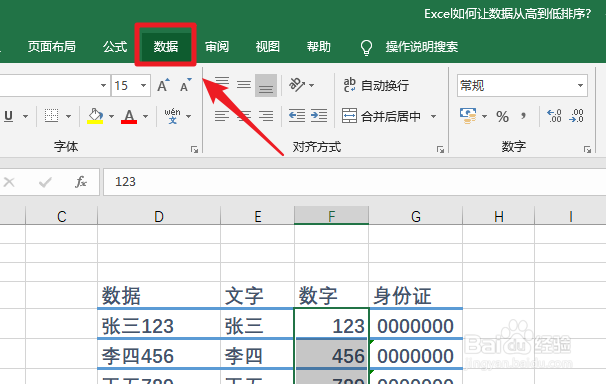Select the 审阅 tab
The height and width of the screenshot is (384, 606).
(x=217, y=46)
